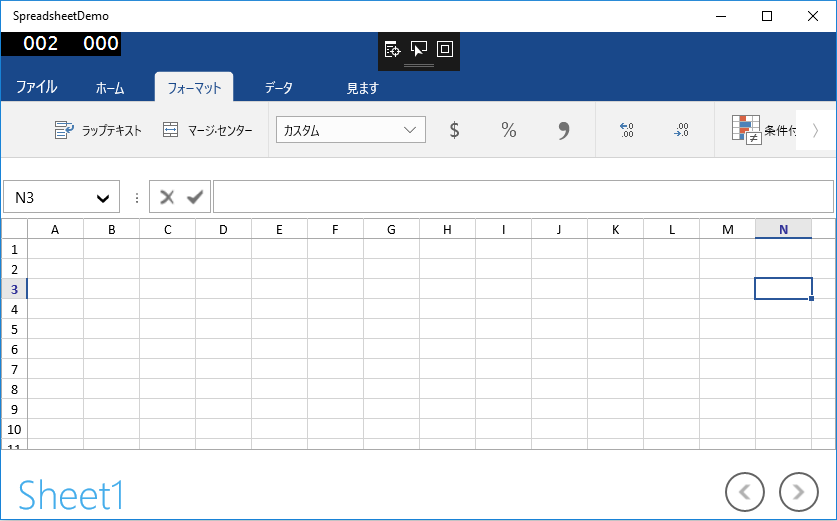This screenshot has height=521, width=837.
Task: Select row 1 header
Action: [x=14, y=249]
